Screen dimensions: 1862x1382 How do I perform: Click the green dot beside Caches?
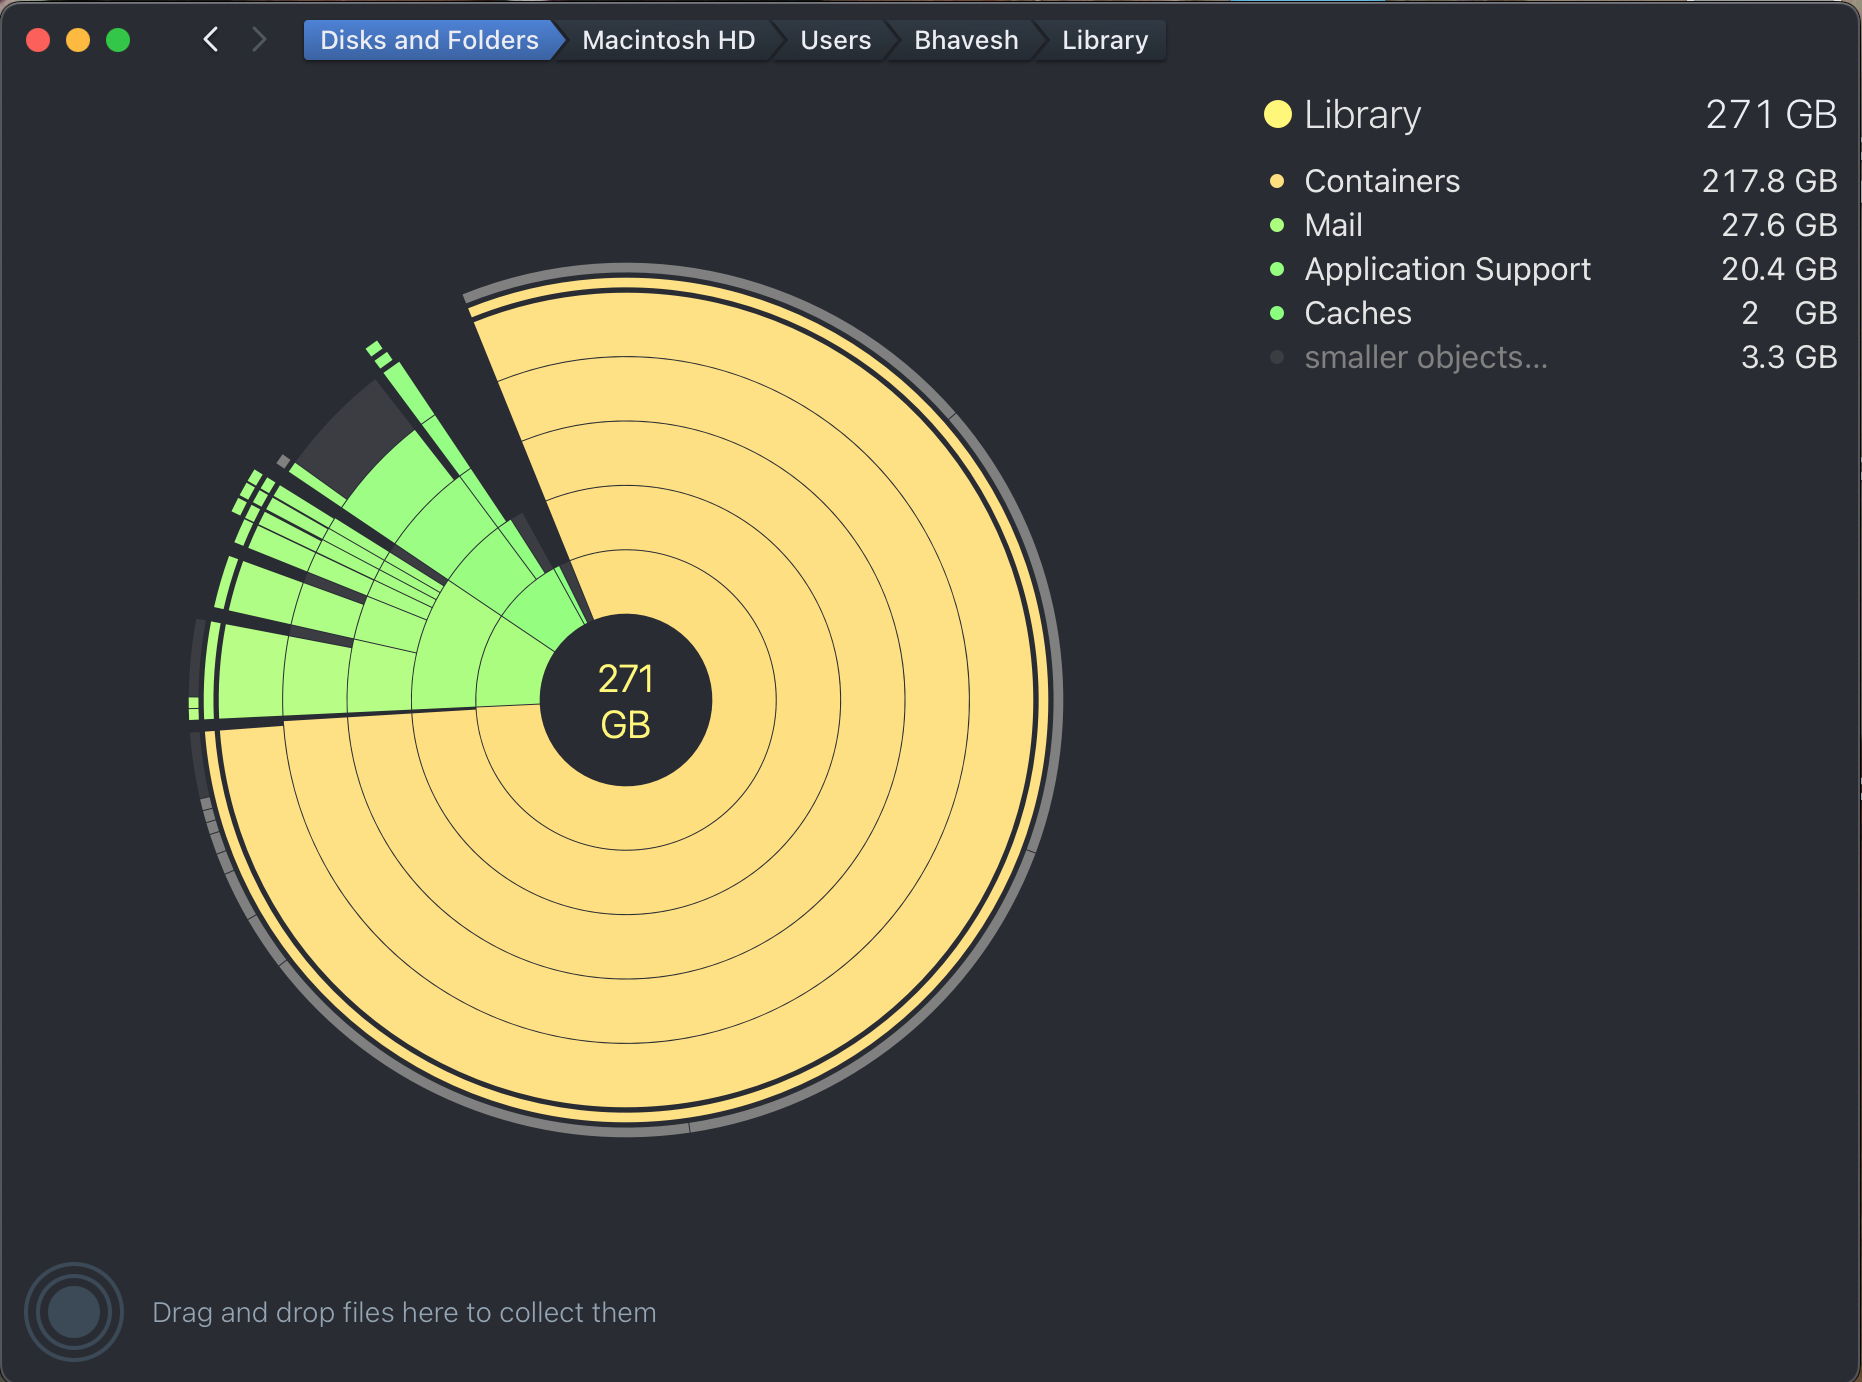coord(1277,313)
